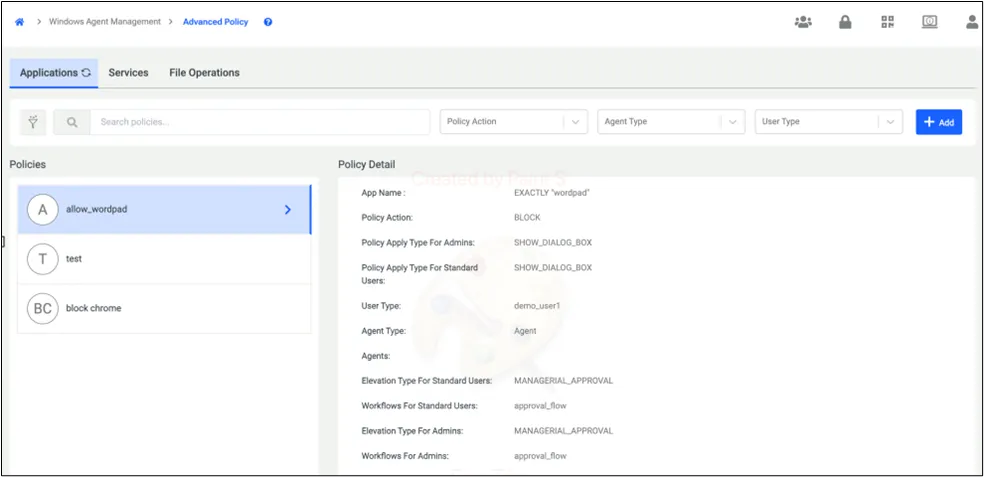Select the block chrome policy row
This screenshot has width=984, height=477.
[x=164, y=309]
